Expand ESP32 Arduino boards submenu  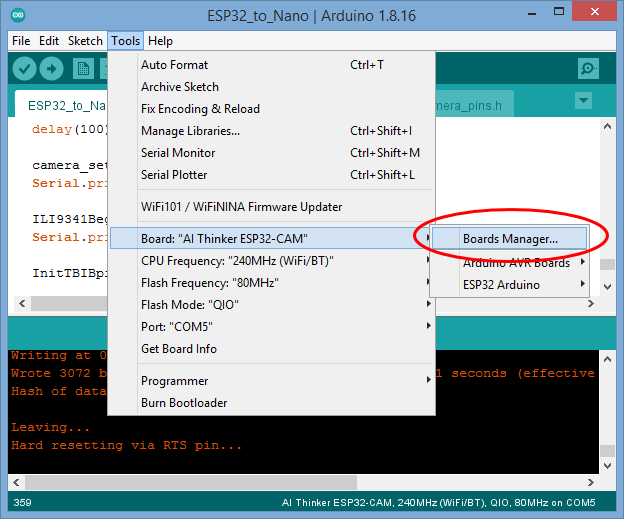pyautogui.click(x=509, y=285)
